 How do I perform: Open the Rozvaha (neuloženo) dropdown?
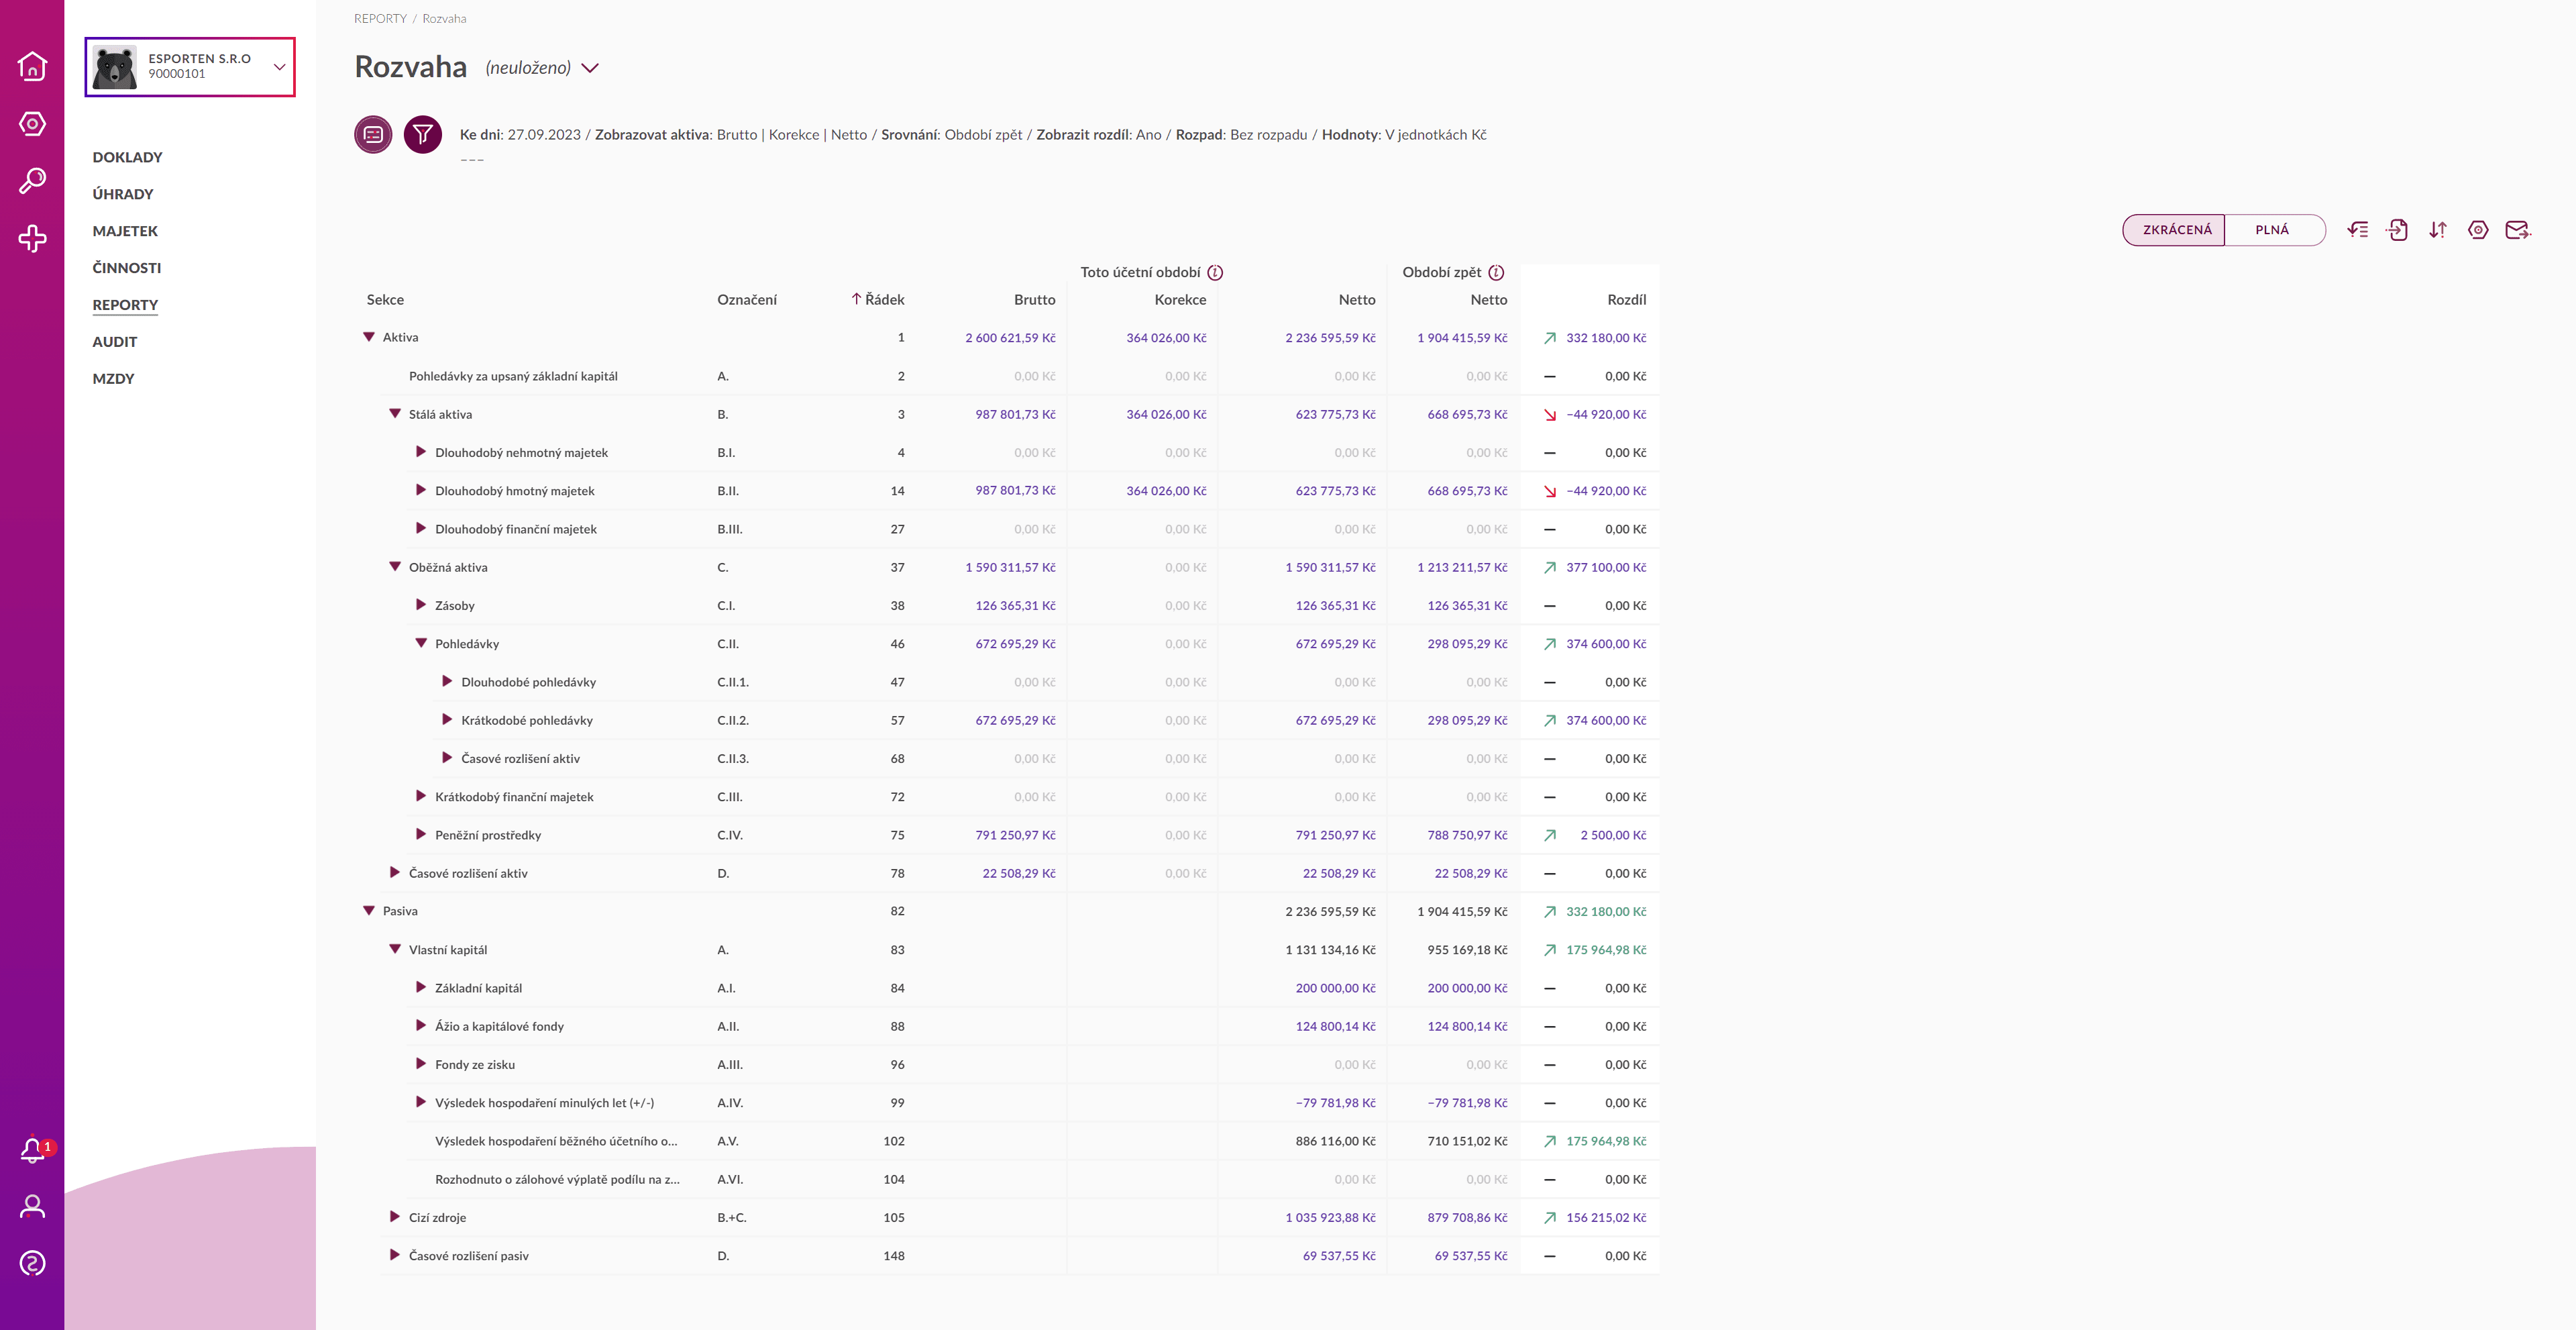click(x=589, y=68)
